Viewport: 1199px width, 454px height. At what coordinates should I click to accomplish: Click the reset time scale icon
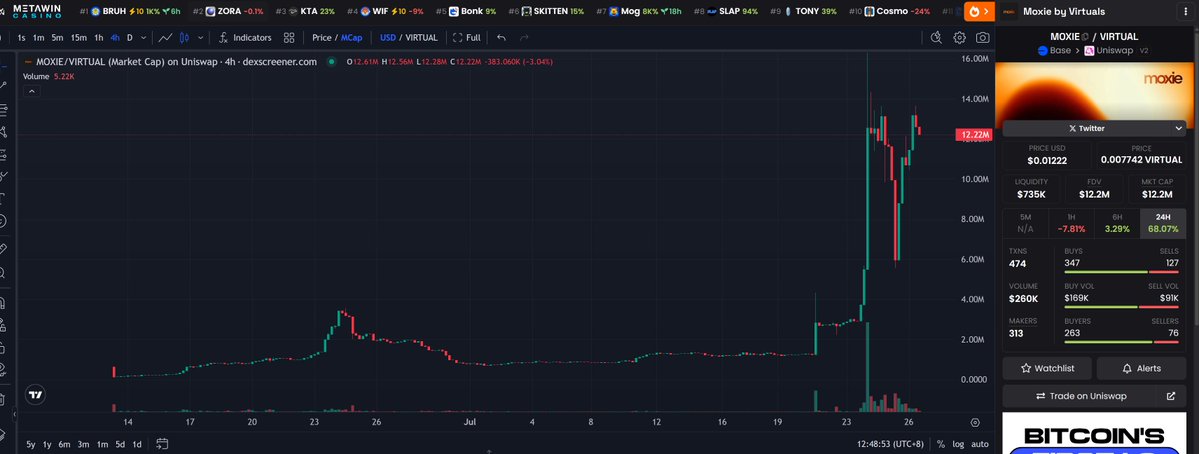975,422
